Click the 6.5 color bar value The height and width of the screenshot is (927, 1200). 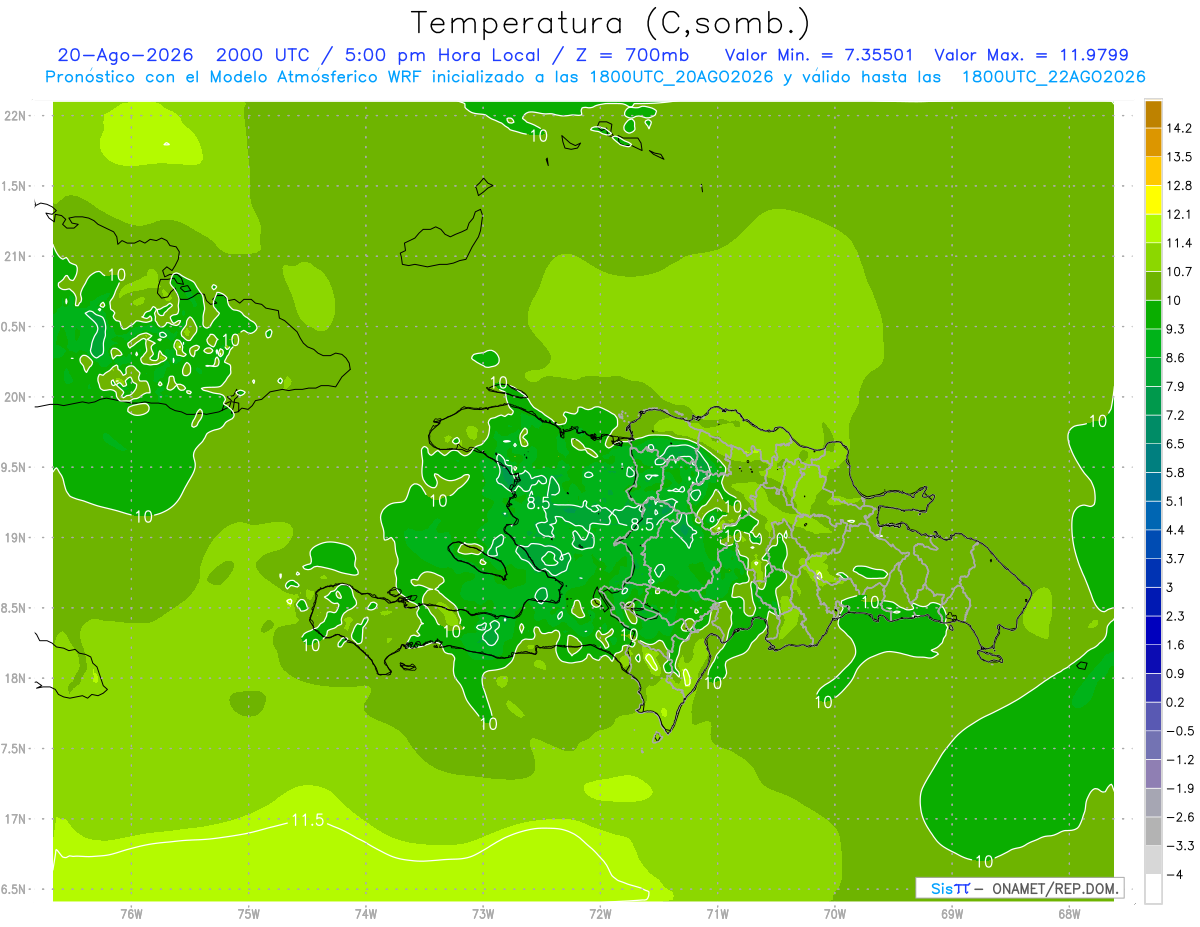(x=1176, y=444)
